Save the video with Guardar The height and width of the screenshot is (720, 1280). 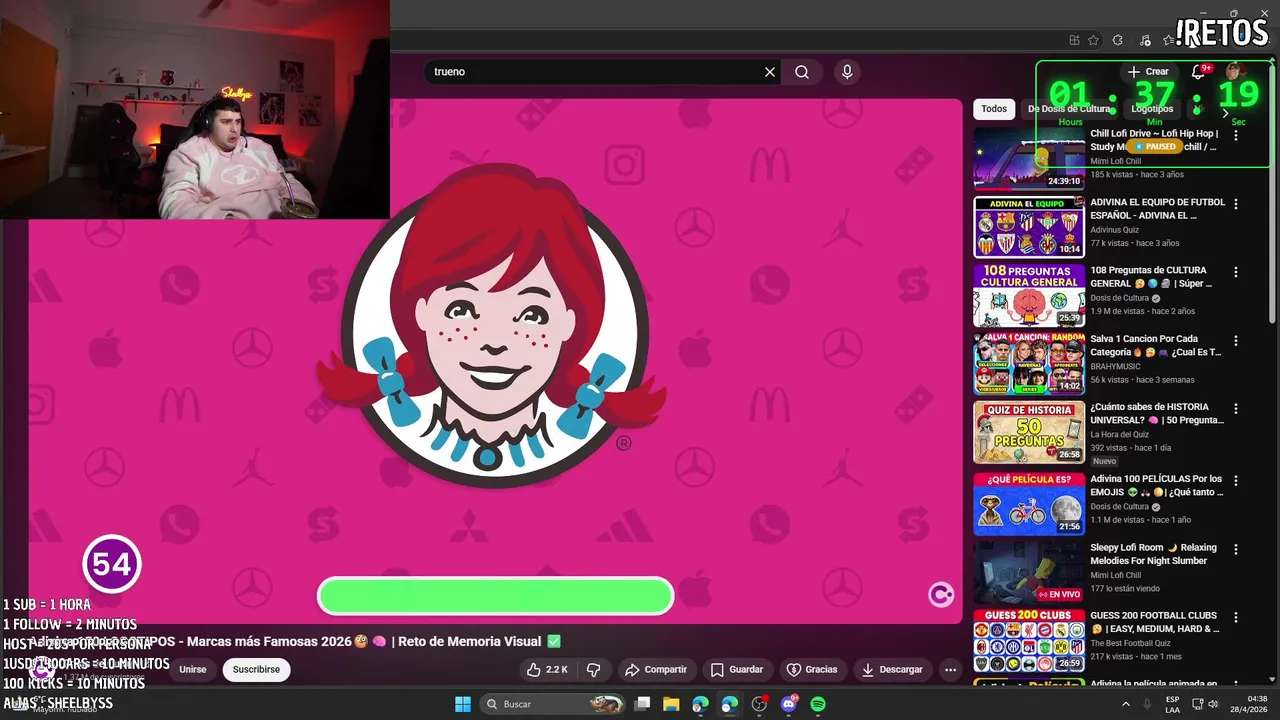[x=737, y=669]
